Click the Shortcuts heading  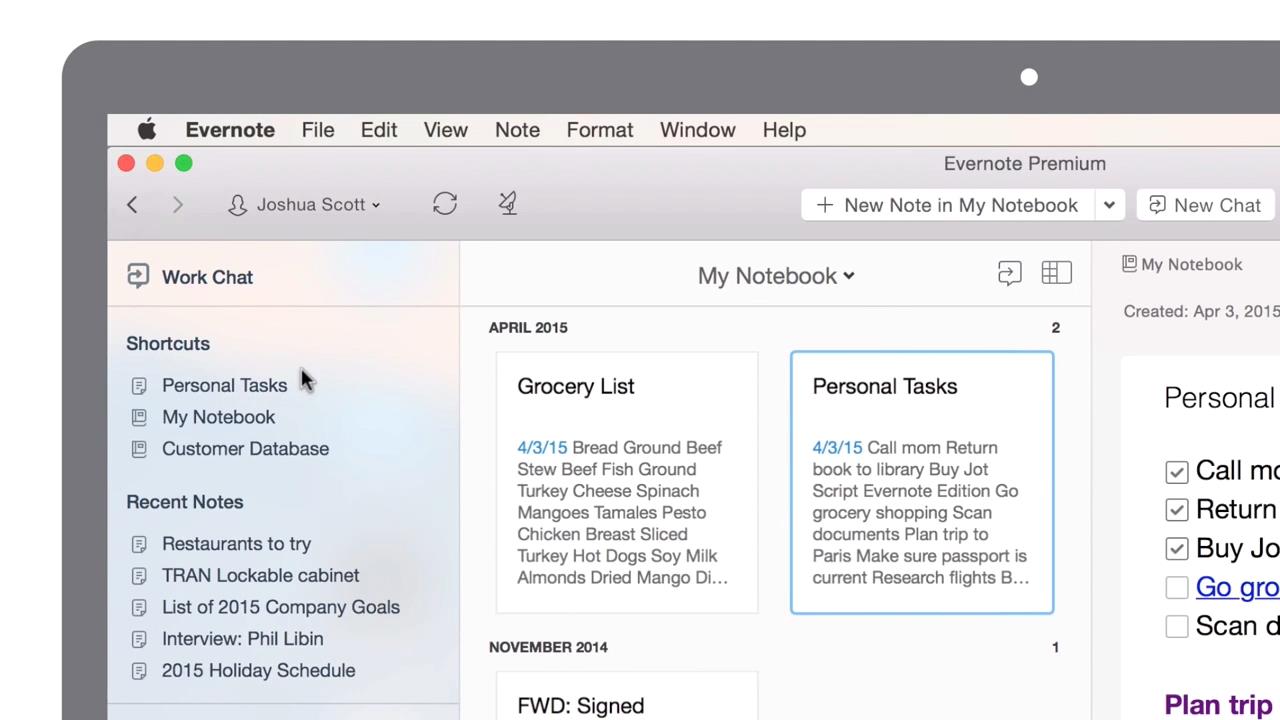pyautogui.click(x=168, y=344)
